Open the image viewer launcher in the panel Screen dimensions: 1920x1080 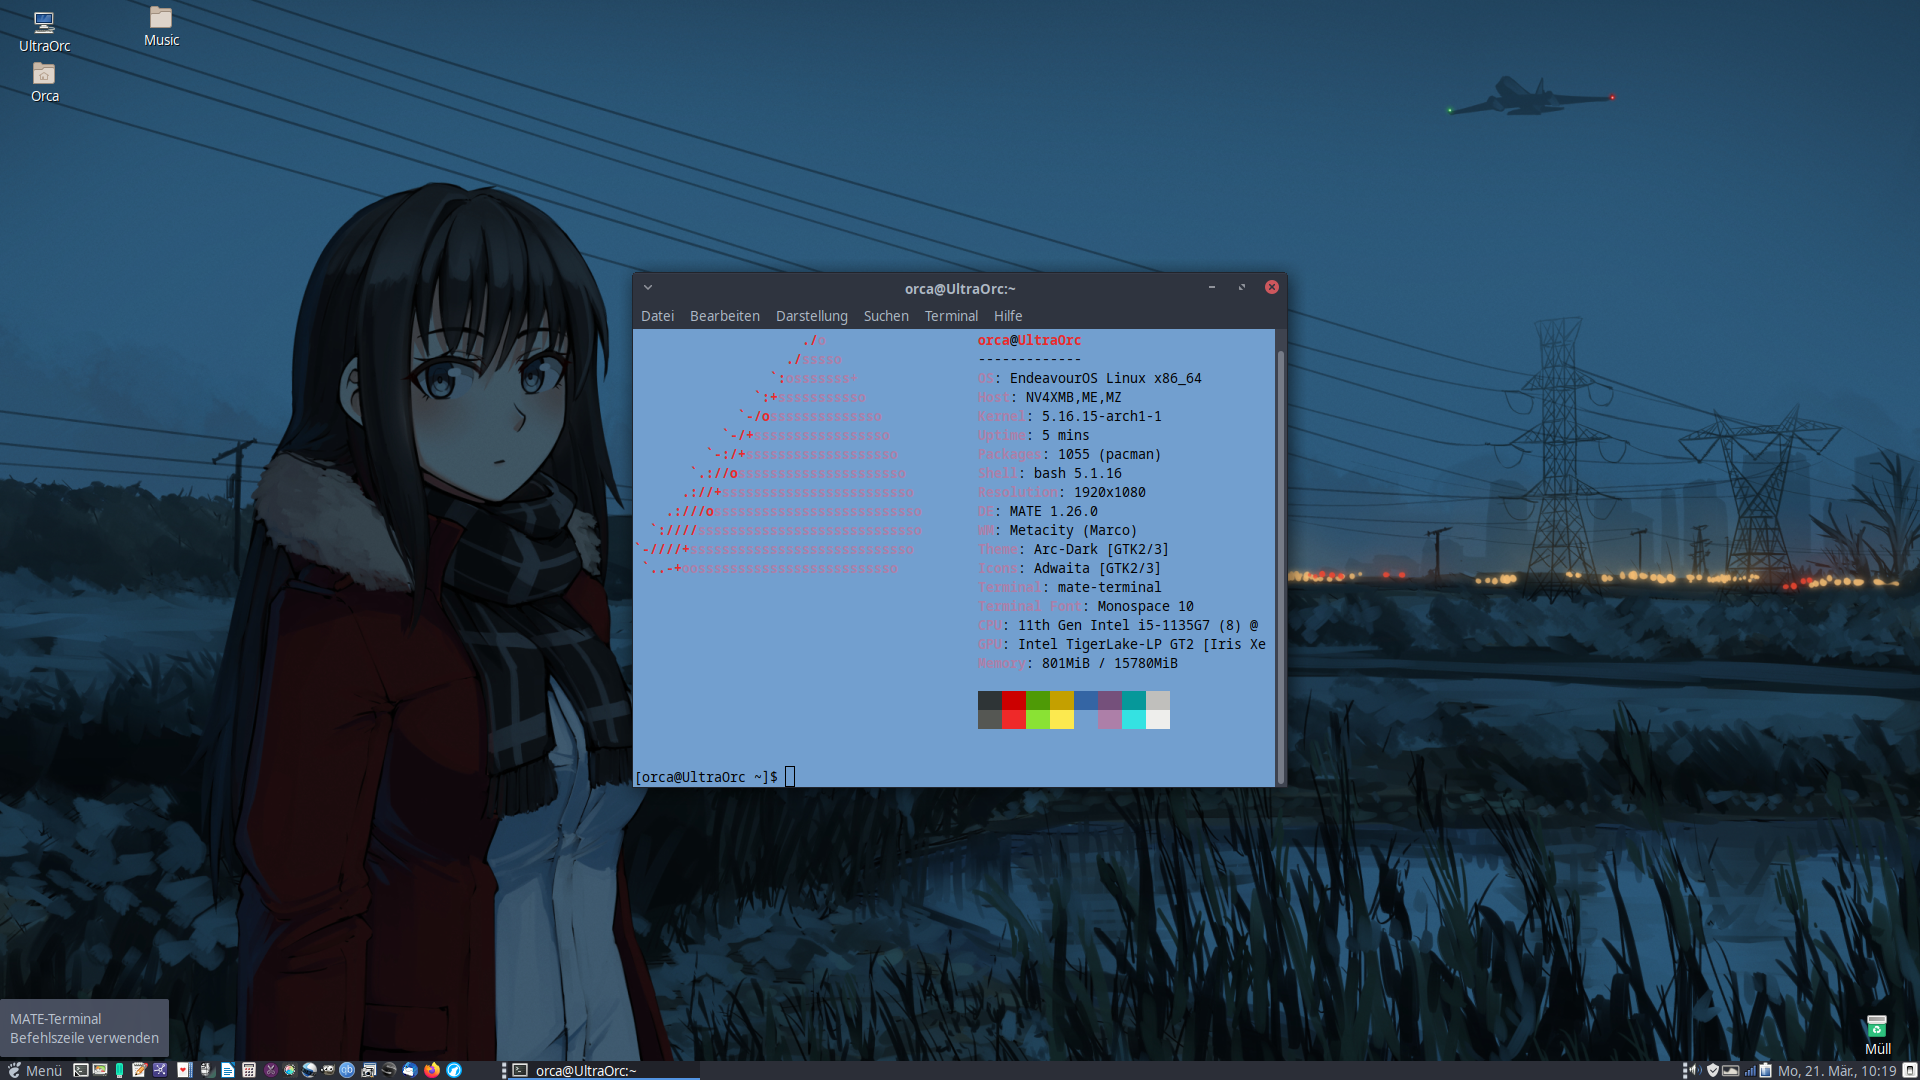click(x=100, y=1070)
